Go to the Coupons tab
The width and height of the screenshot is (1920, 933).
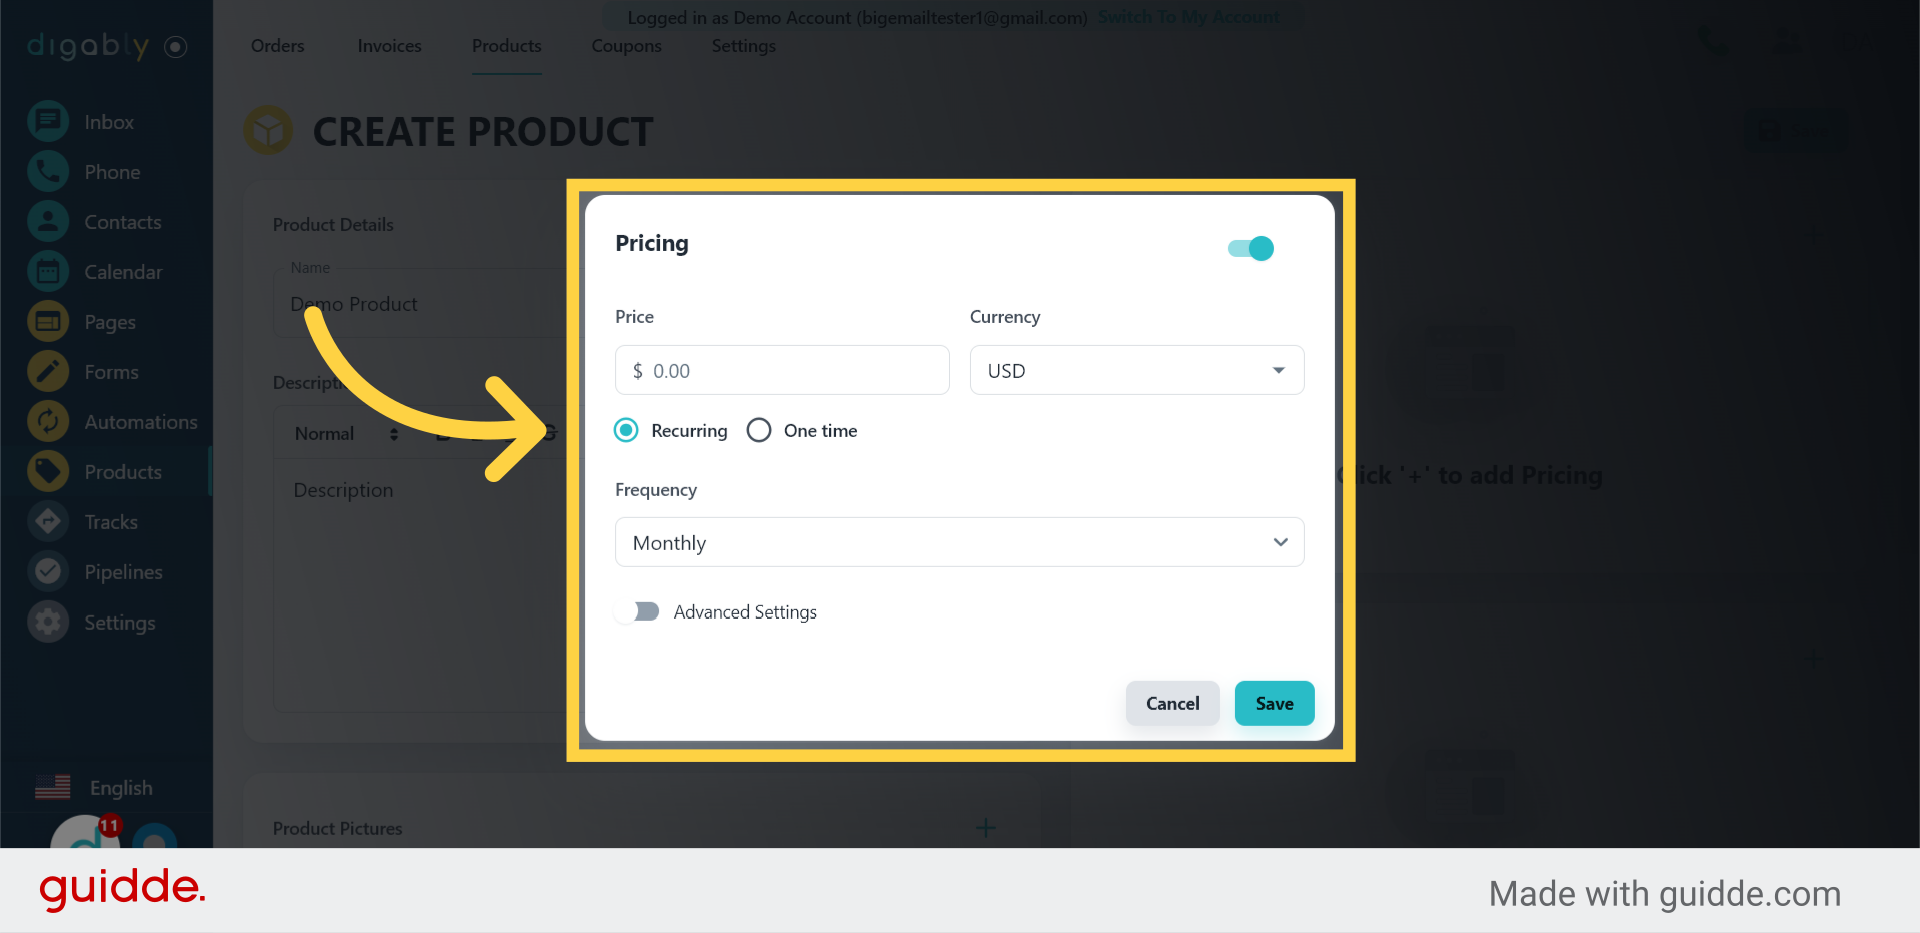pyautogui.click(x=627, y=46)
